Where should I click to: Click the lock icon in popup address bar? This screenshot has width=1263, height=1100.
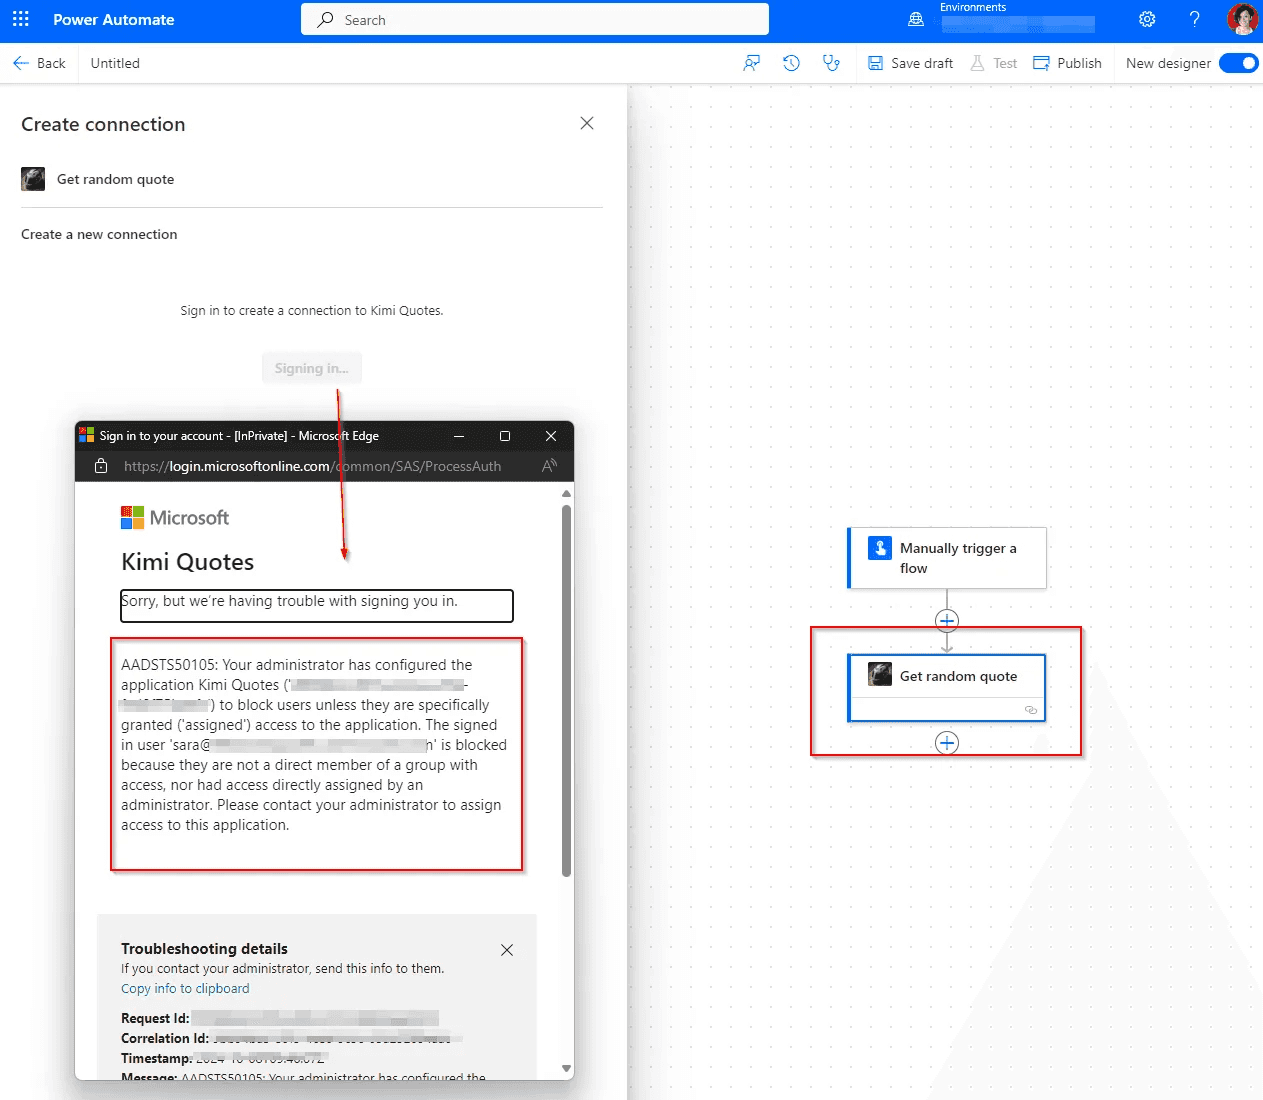[101, 466]
